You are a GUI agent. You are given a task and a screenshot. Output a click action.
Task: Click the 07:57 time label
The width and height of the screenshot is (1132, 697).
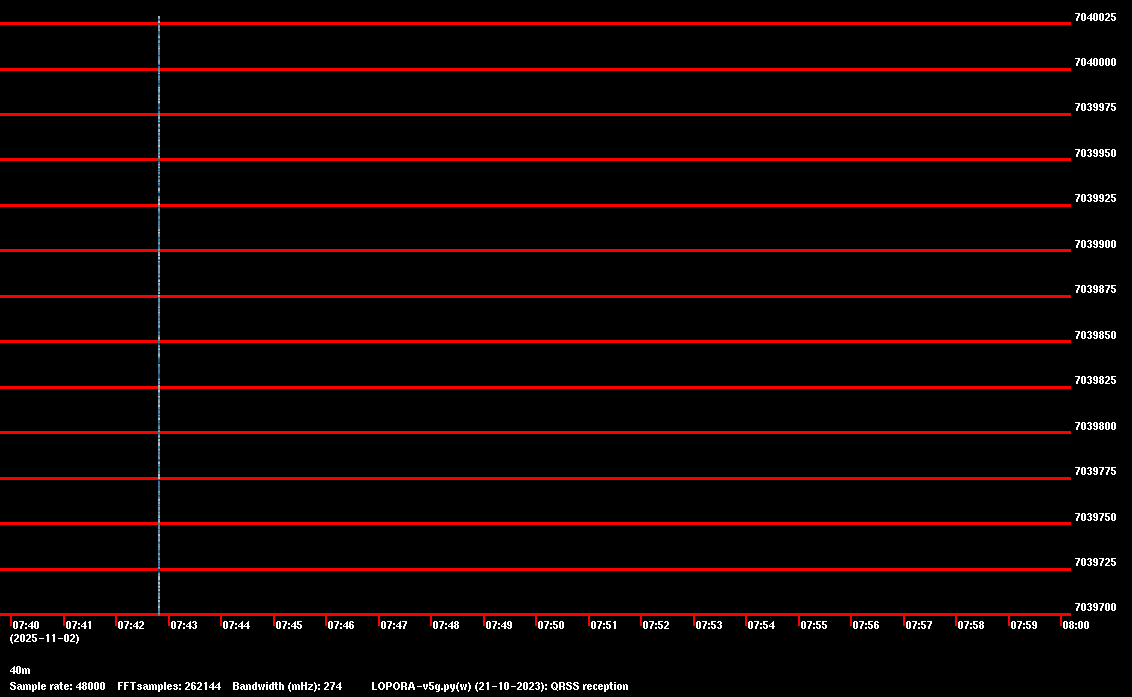pyautogui.click(x=918, y=625)
